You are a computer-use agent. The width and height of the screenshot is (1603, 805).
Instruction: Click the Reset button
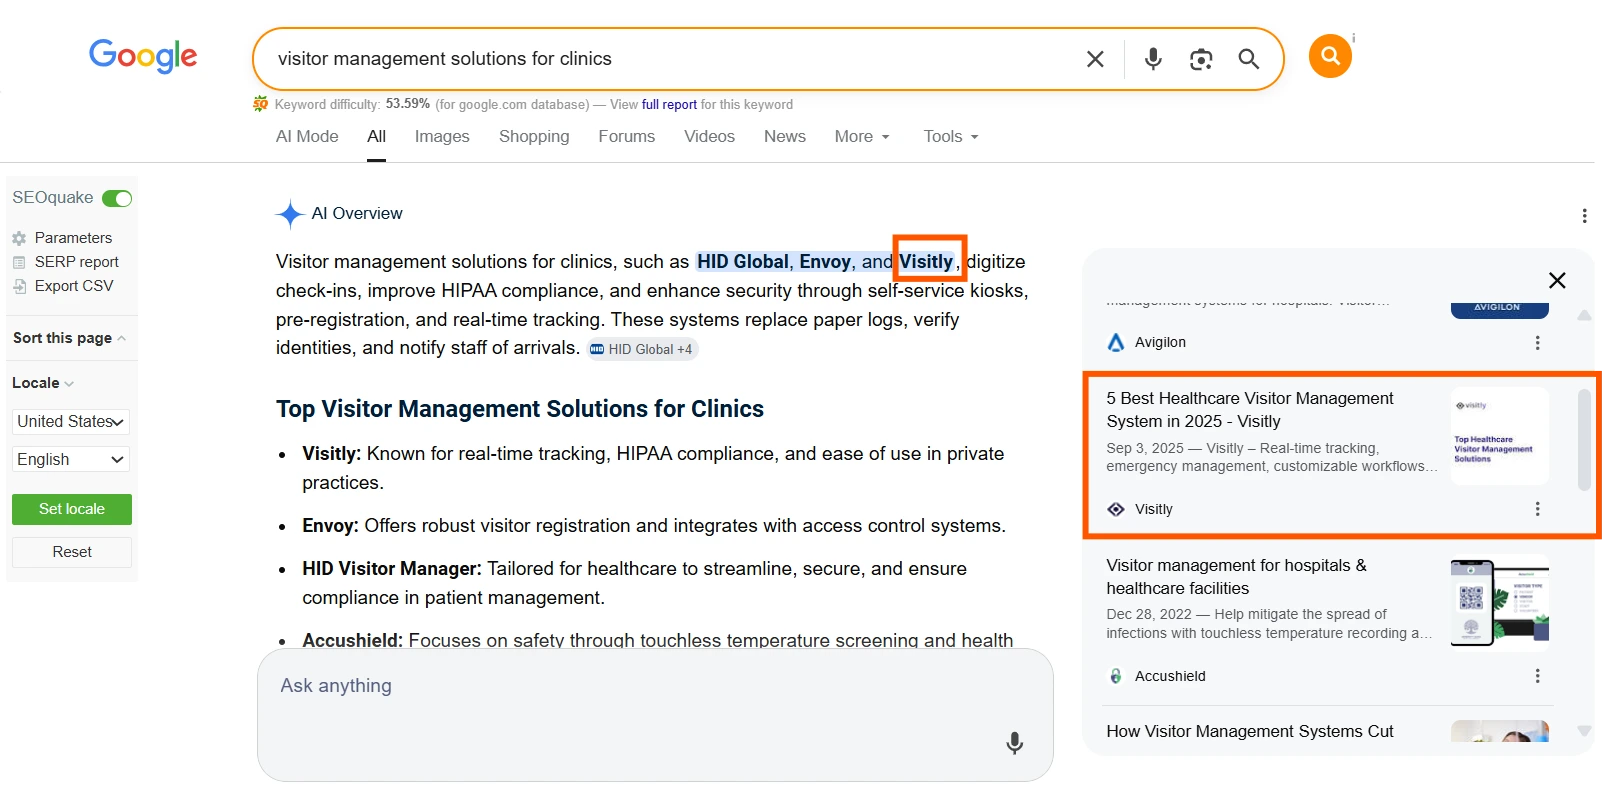pos(72,552)
